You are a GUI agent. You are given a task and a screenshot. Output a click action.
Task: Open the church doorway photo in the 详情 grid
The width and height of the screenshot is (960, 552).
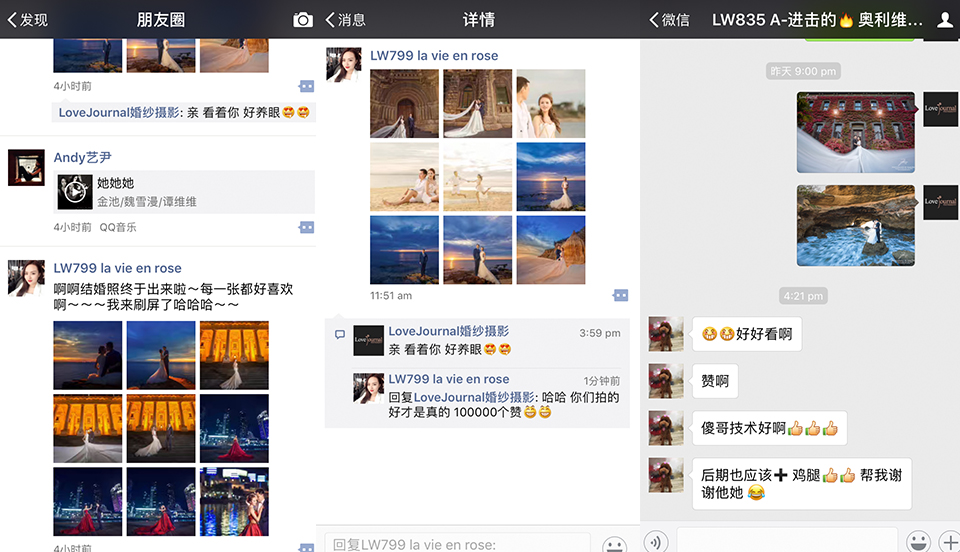(x=404, y=103)
